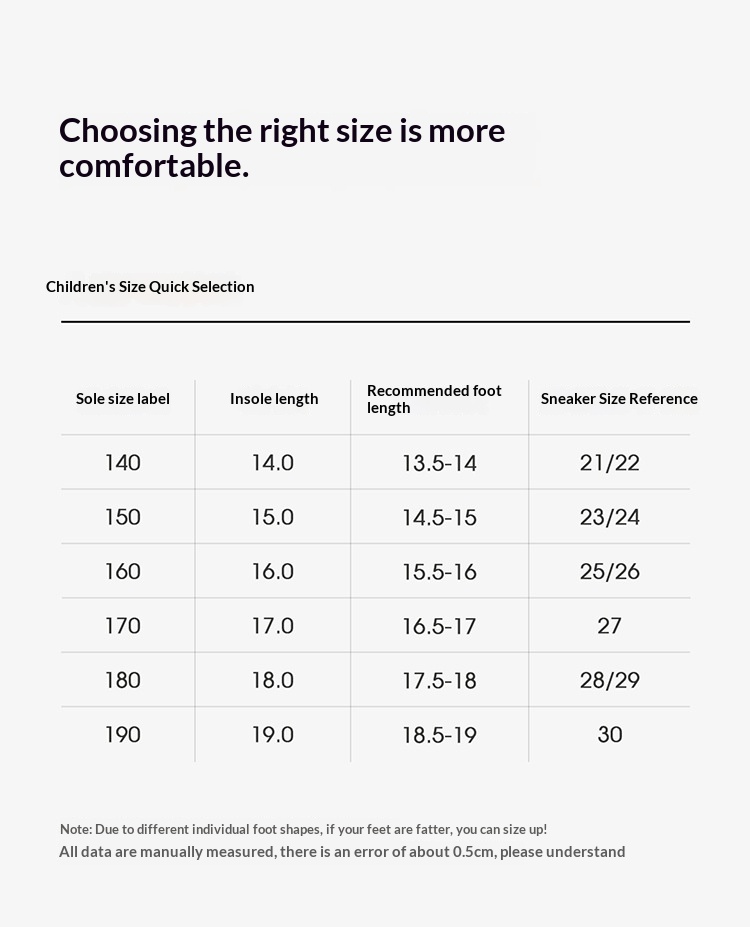
Task: Click the sneaker size 21/22 cell
Action: coord(609,462)
